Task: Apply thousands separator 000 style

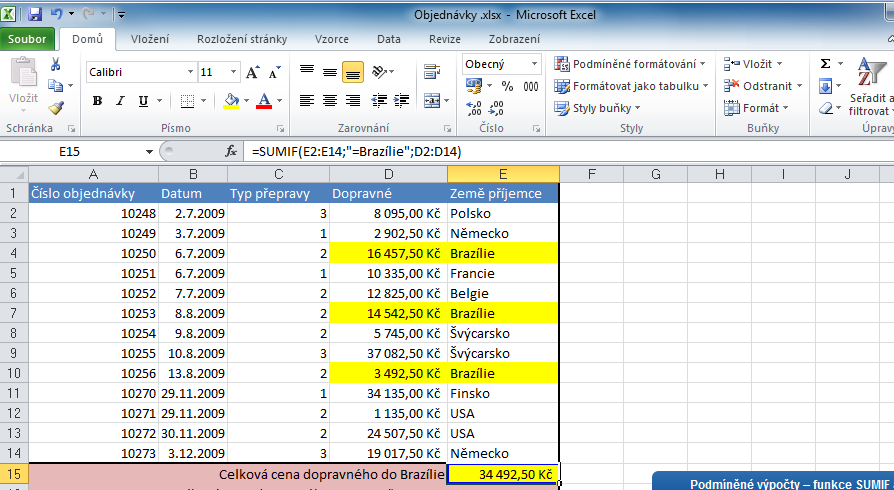Action: click(531, 86)
